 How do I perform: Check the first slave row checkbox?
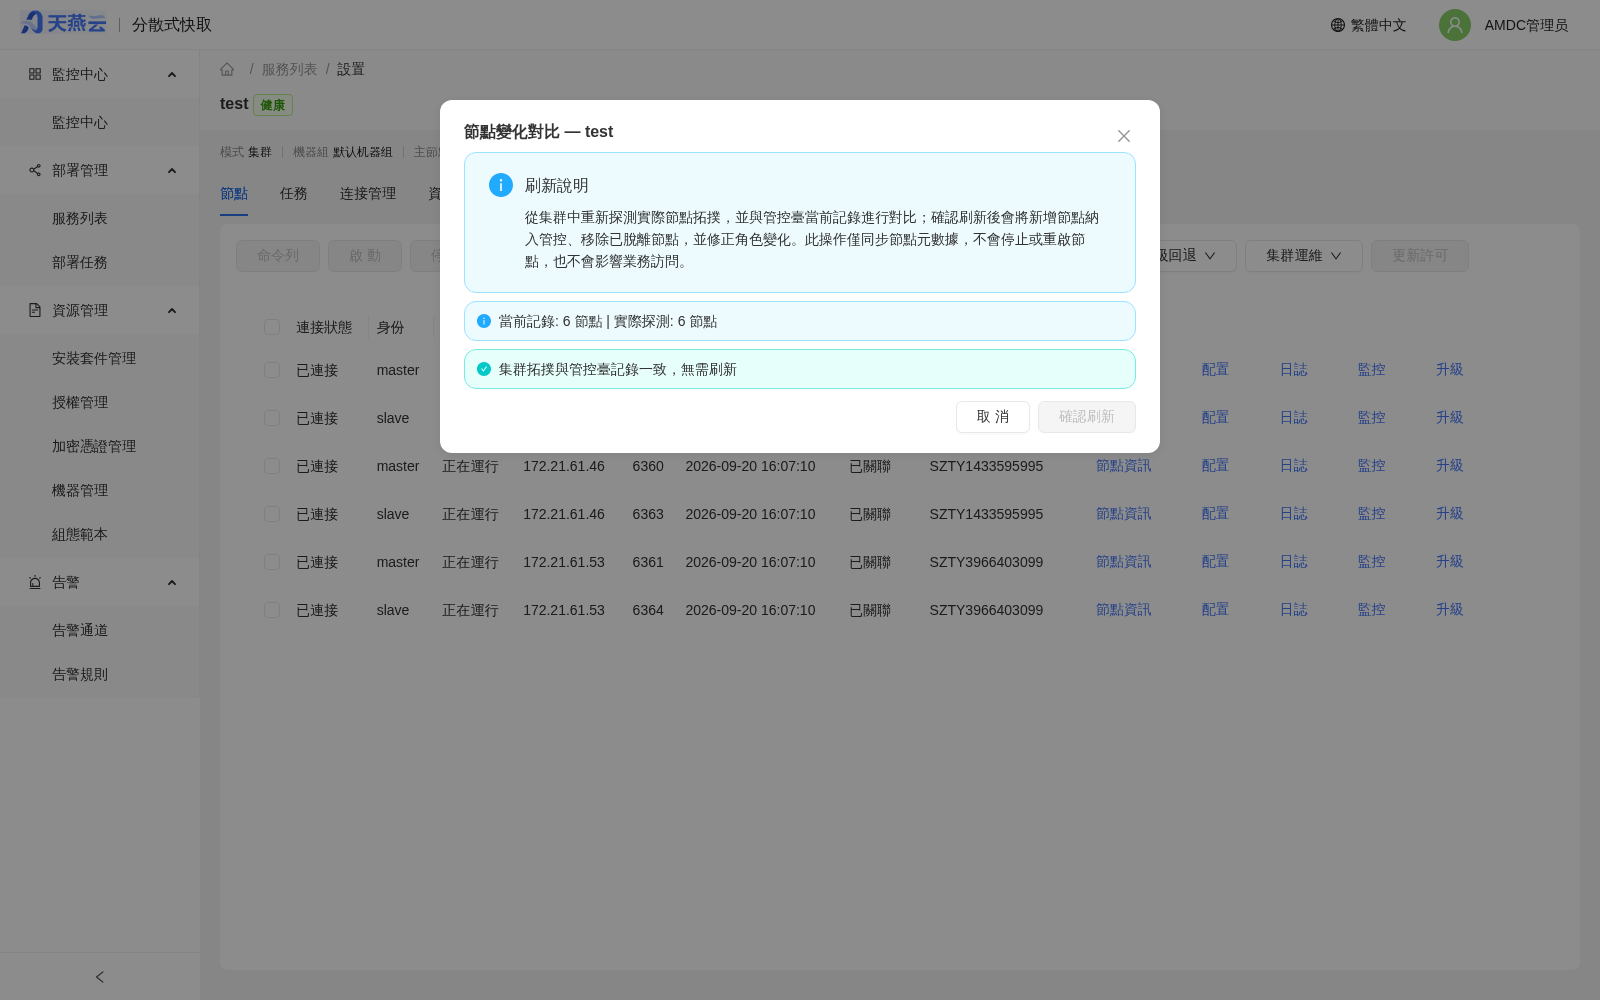coord(272,418)
